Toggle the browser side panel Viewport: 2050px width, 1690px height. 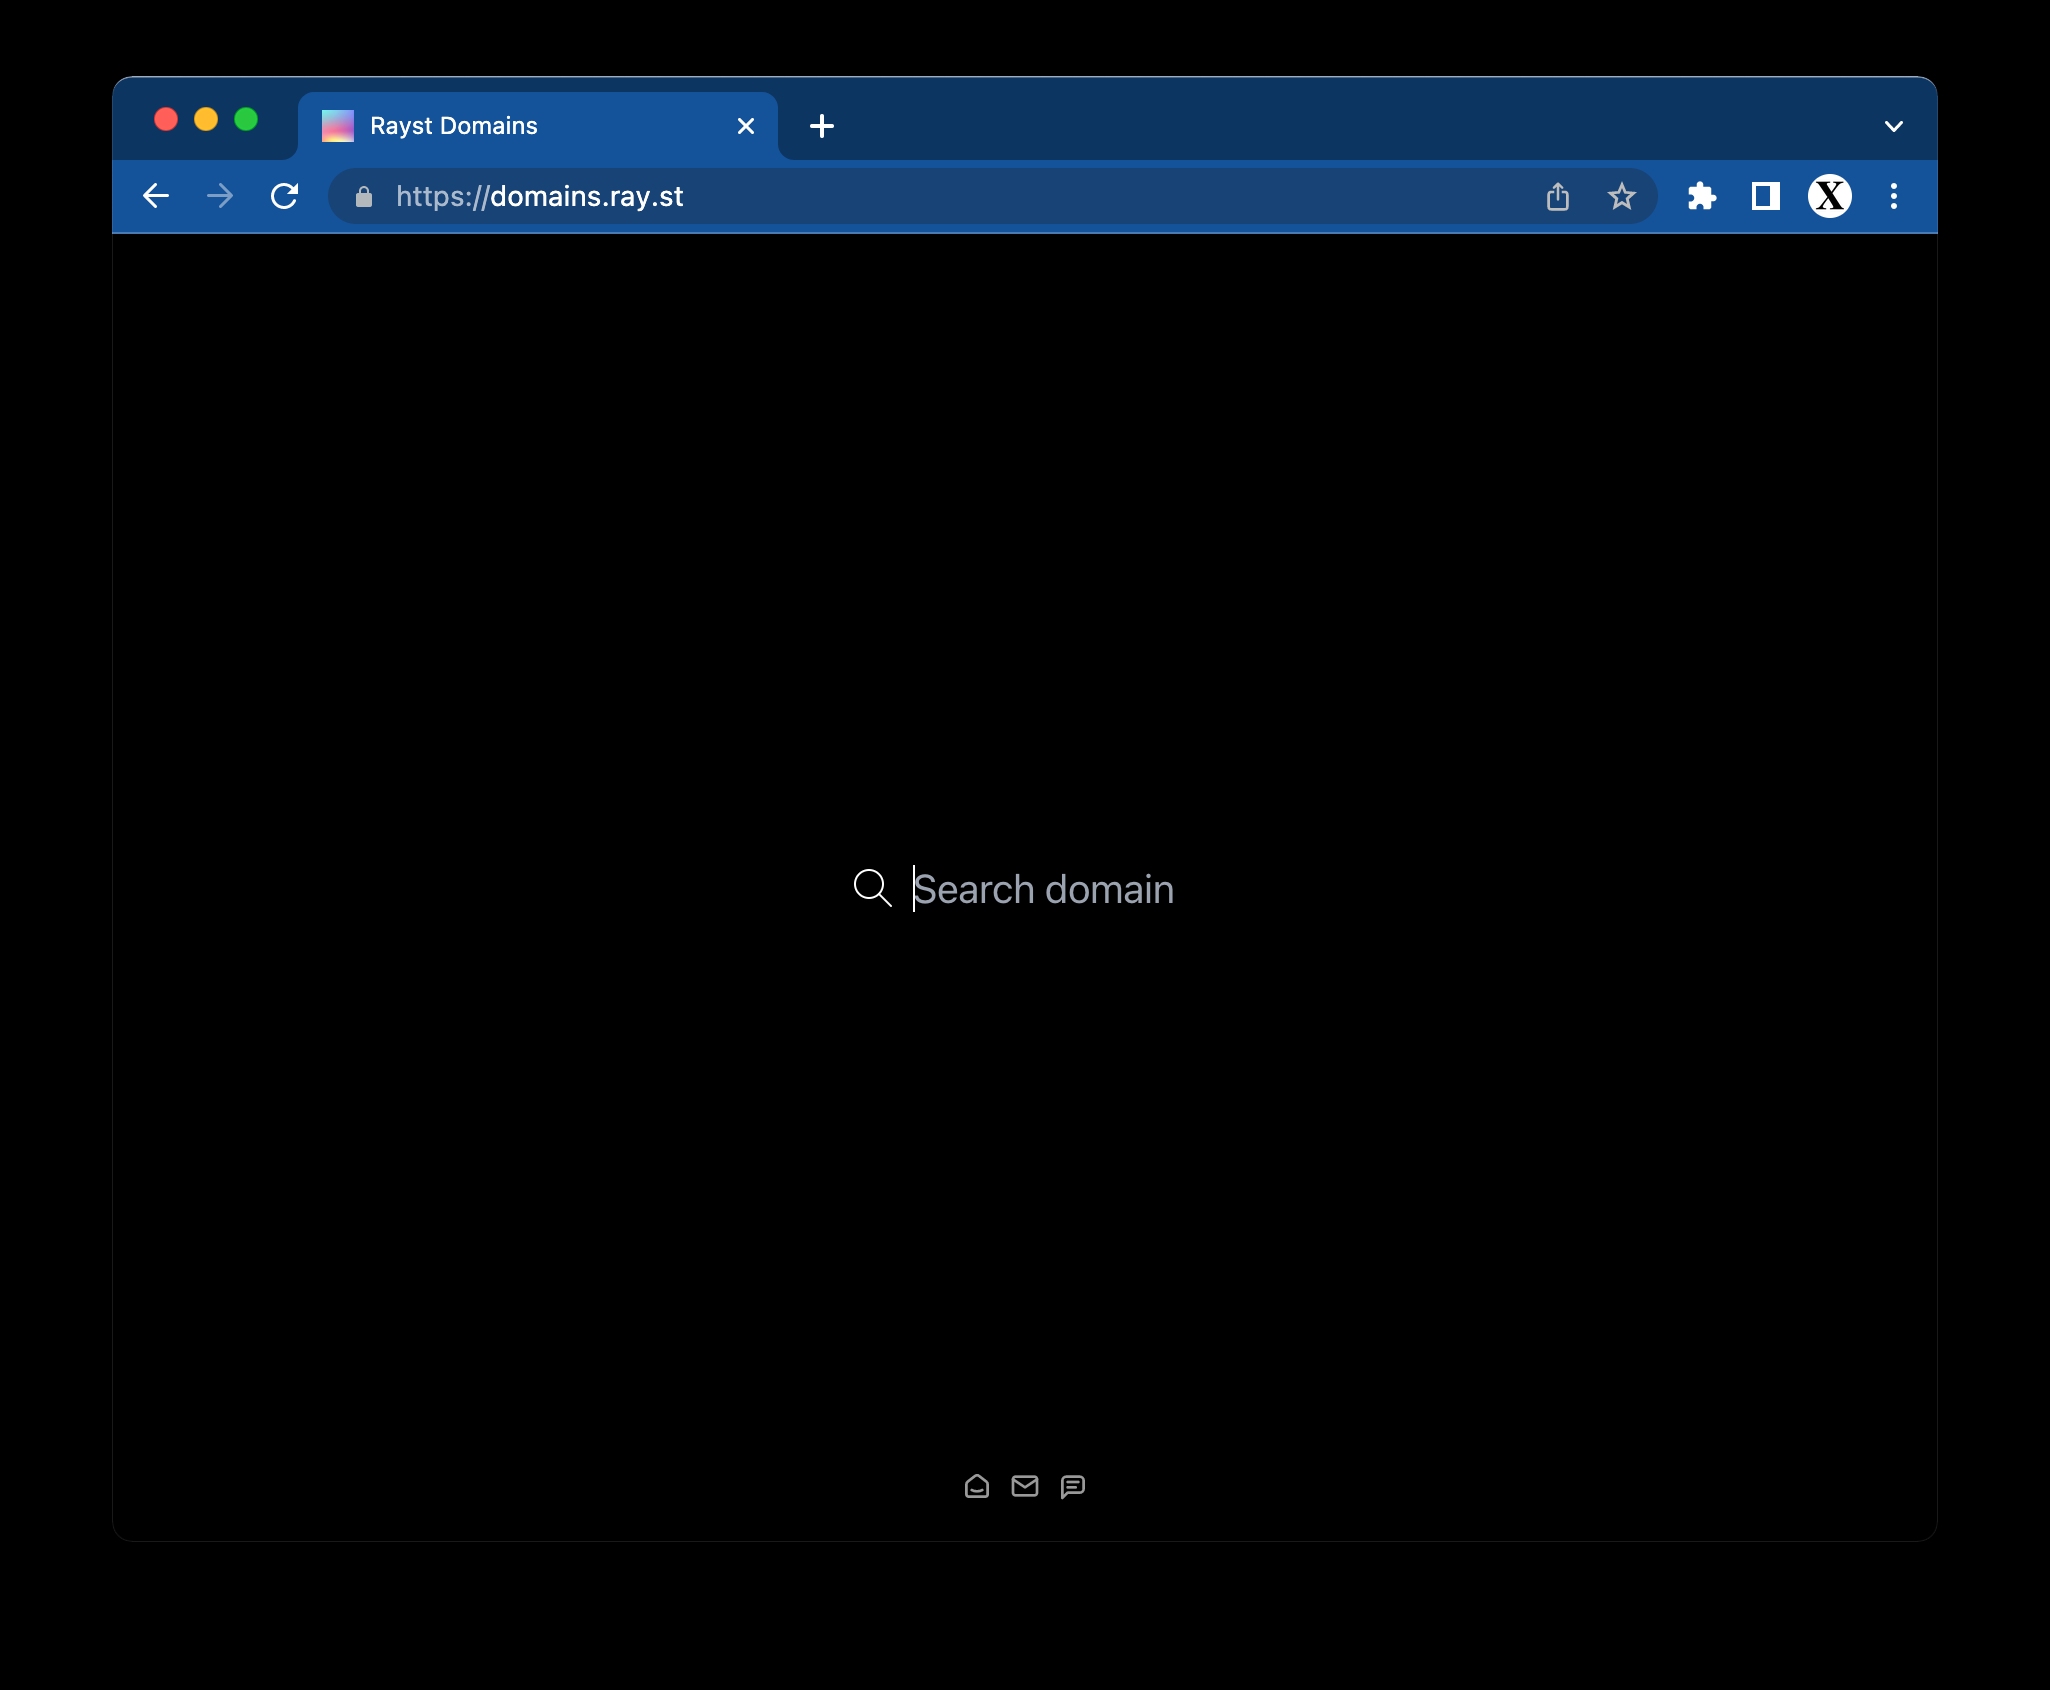click(1765, 196)
